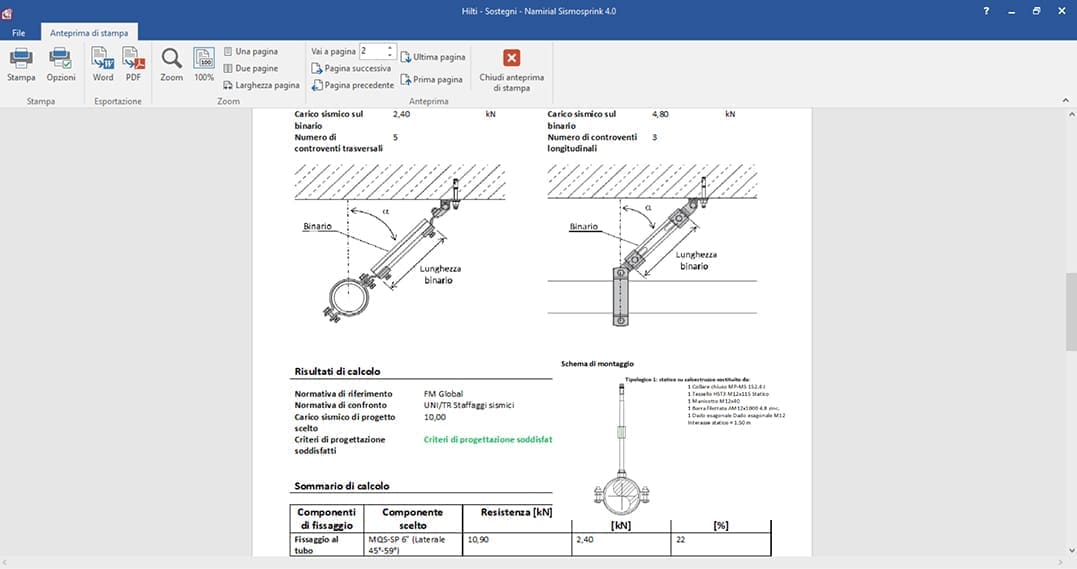The height and width of the screenshot is (569, 1077).
Task: Decrease page number with down arrow
Action: coord(390,55)
